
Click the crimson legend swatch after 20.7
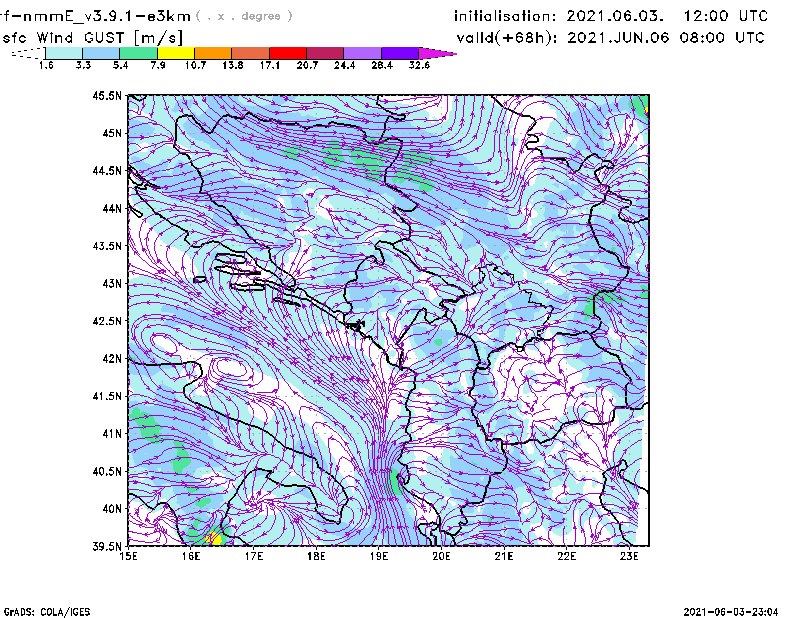click(x=326, y=53)
